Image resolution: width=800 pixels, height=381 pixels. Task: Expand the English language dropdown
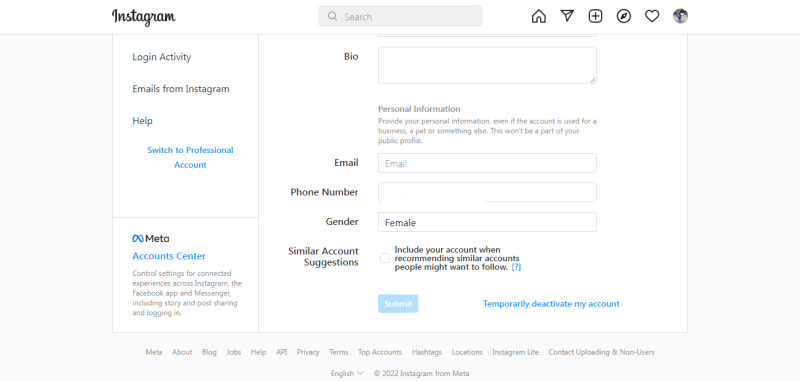click(x=347, y=373)
